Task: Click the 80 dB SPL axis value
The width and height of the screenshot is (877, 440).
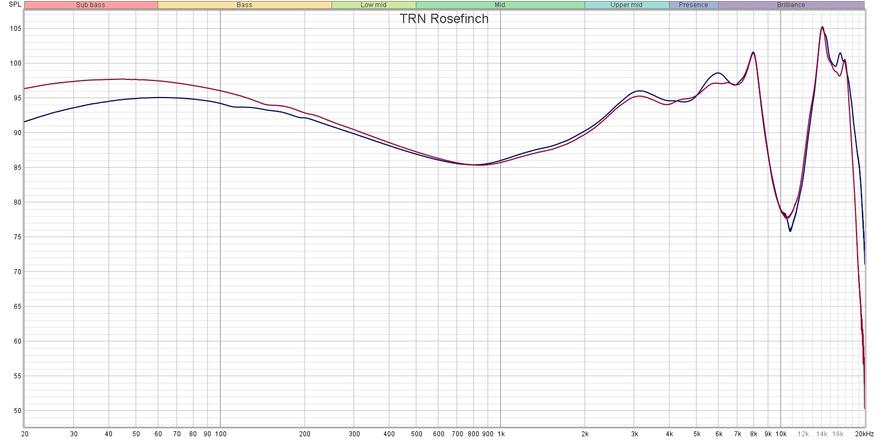Action: point(17,202)
